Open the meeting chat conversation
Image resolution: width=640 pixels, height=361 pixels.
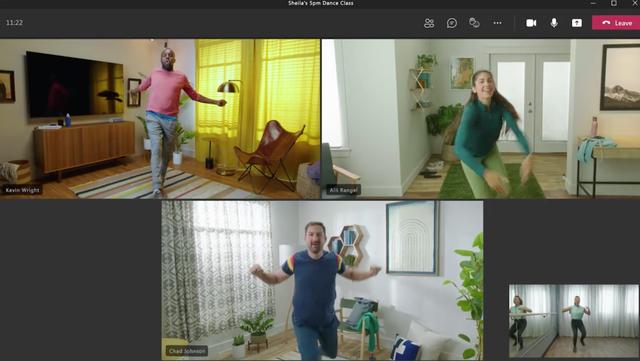click(451, 23)
